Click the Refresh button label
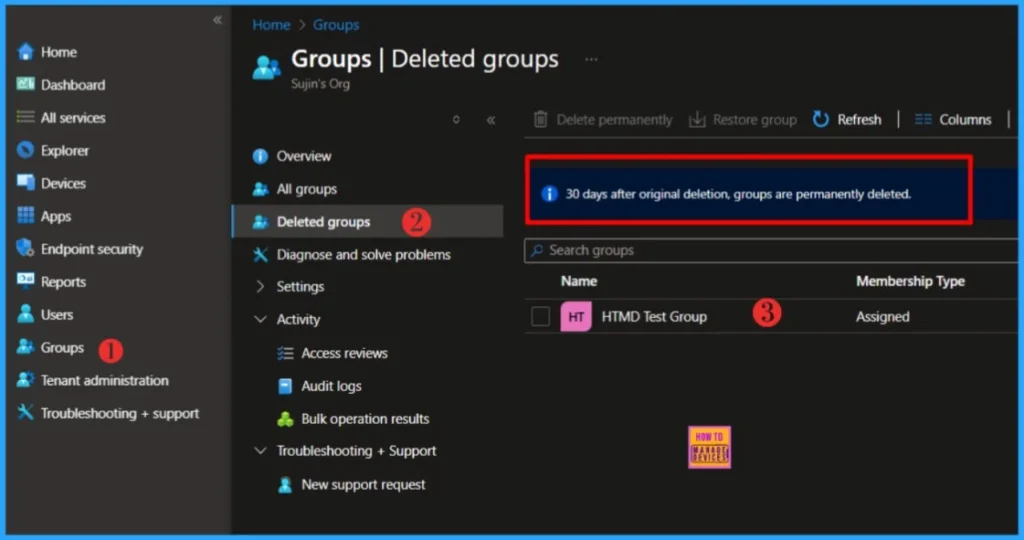Image resolution: width=1024 pixels, height=540 pixels. 859,119
